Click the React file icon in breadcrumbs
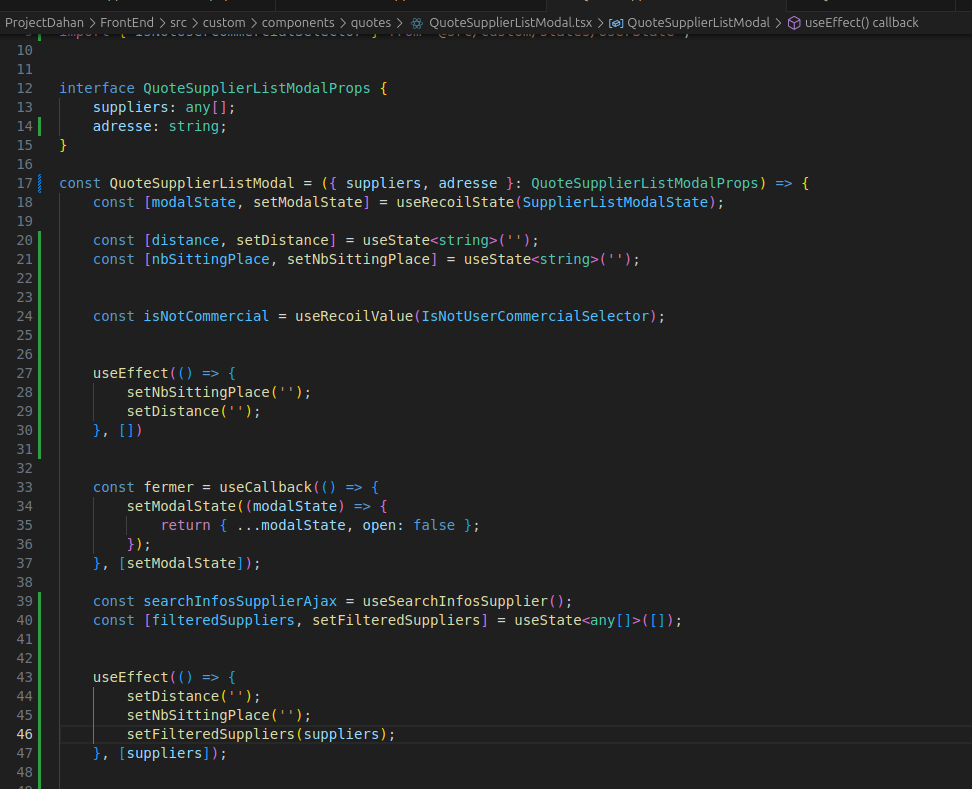This screenshot has width=972, height=789. click(x=417, y=22)
